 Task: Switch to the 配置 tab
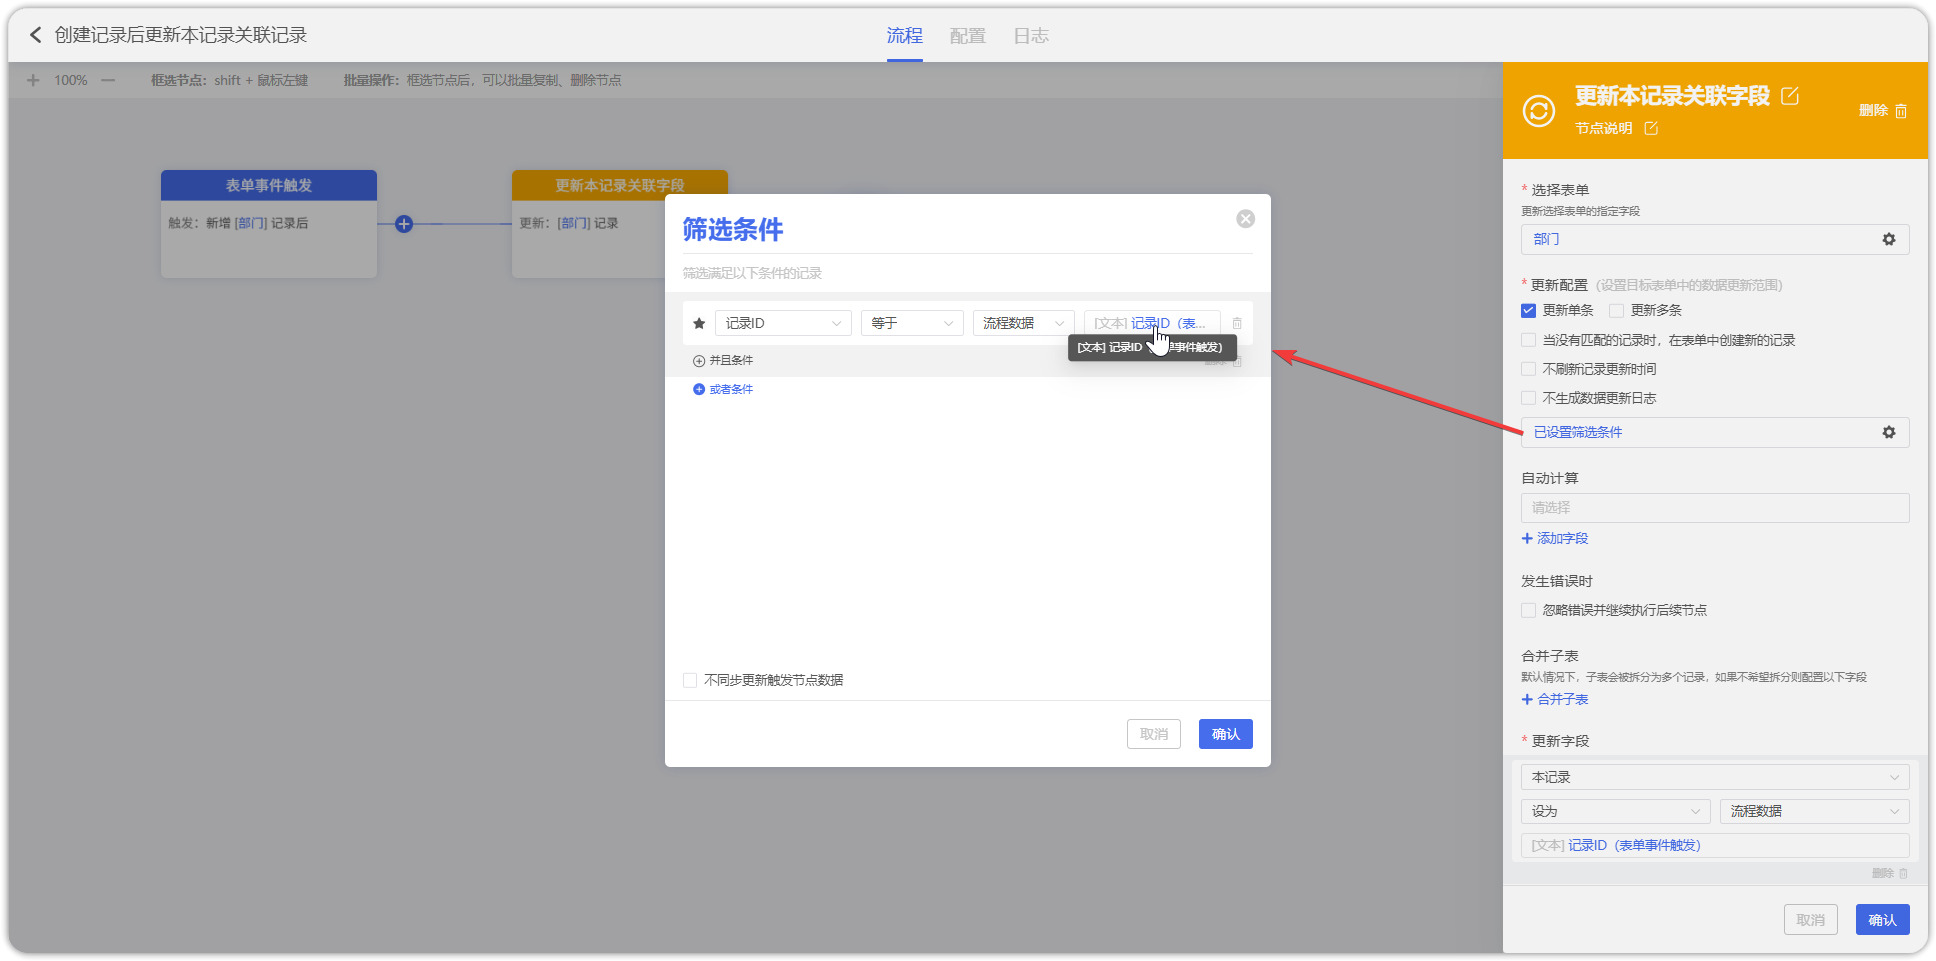click(x=967, y=36)
